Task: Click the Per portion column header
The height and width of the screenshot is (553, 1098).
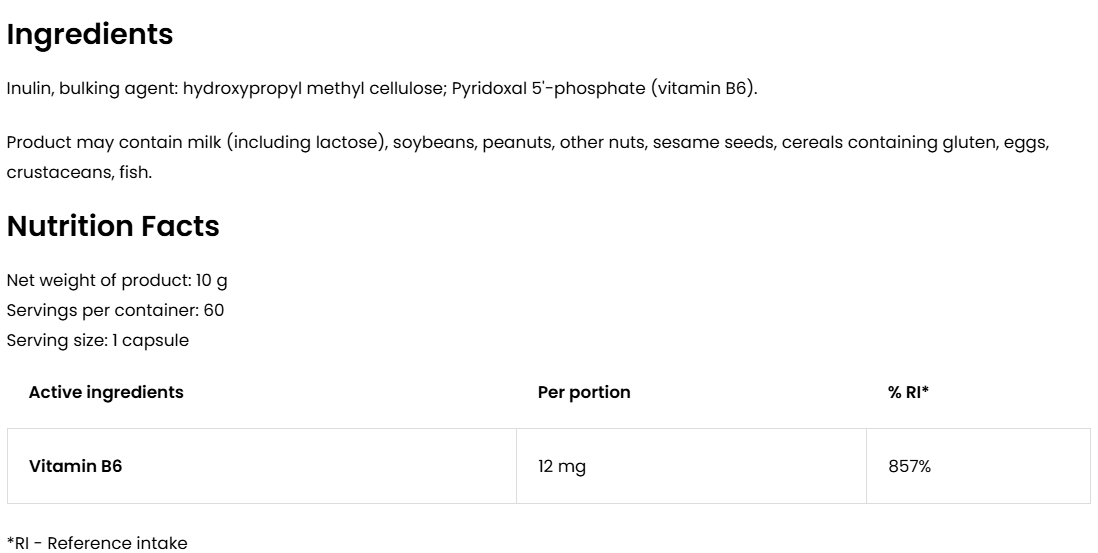Action: pos(584,392)
